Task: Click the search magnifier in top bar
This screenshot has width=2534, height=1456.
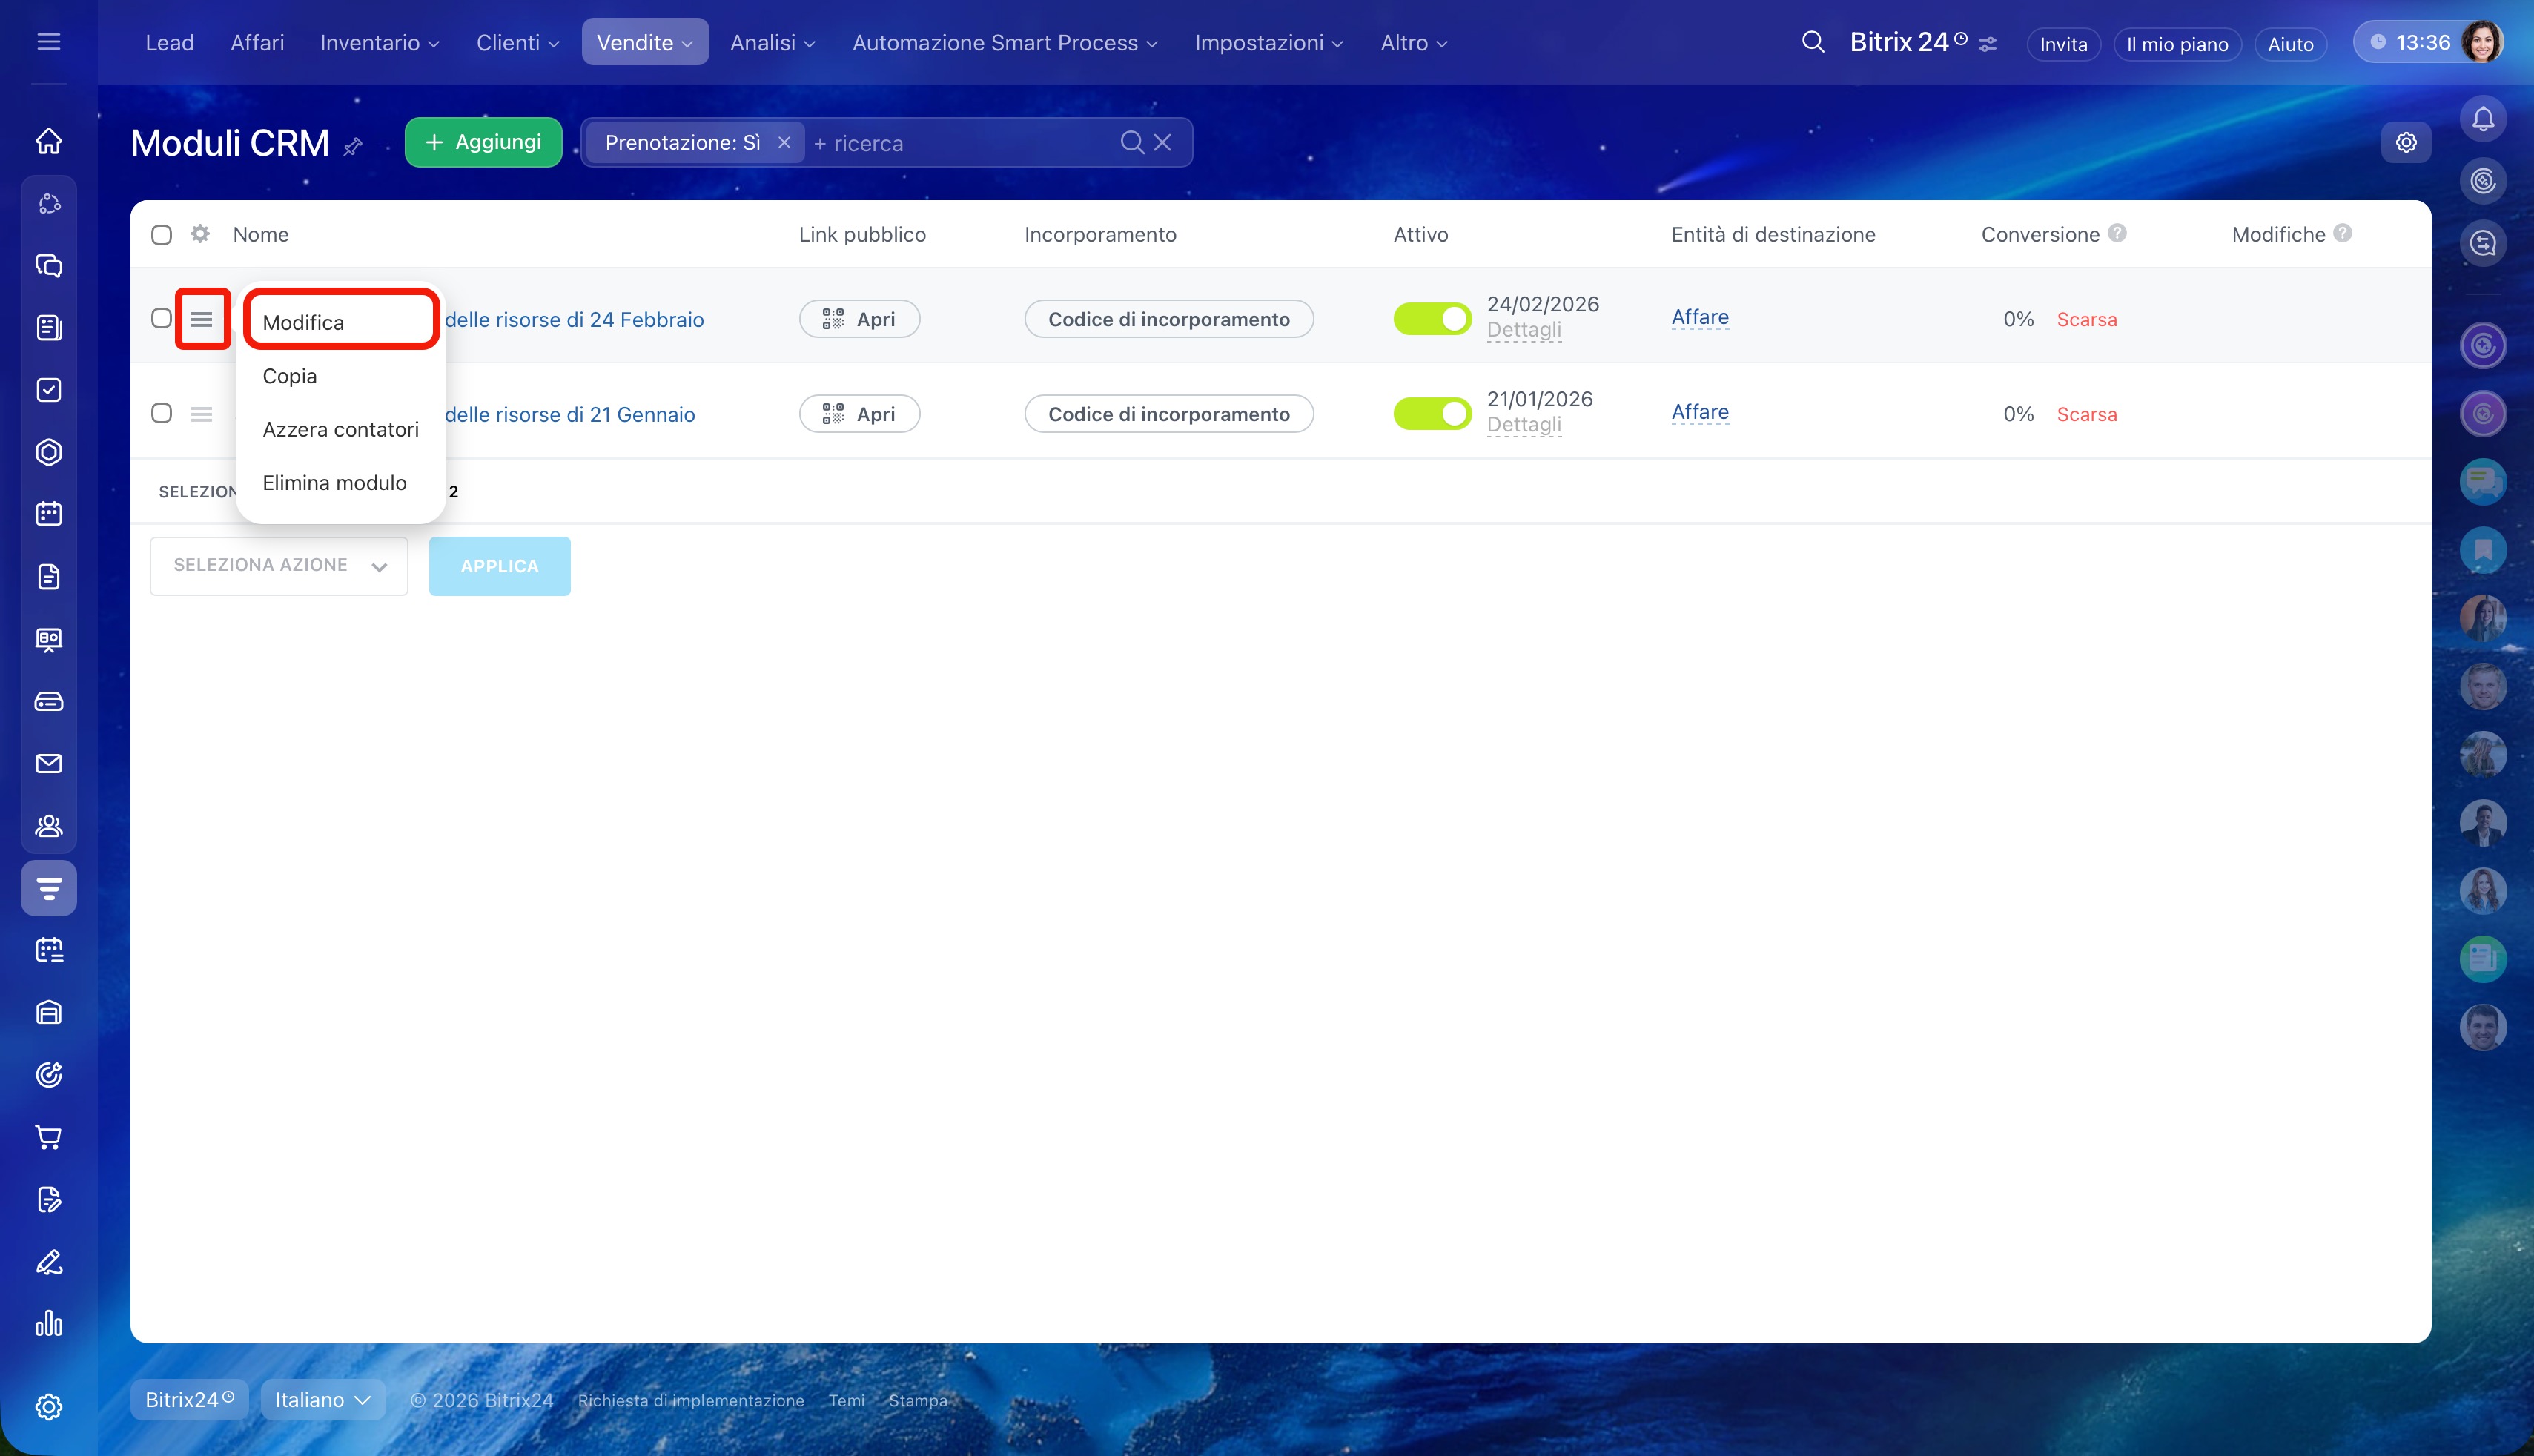Action: pyautogui.click(x=1812, y=42)
